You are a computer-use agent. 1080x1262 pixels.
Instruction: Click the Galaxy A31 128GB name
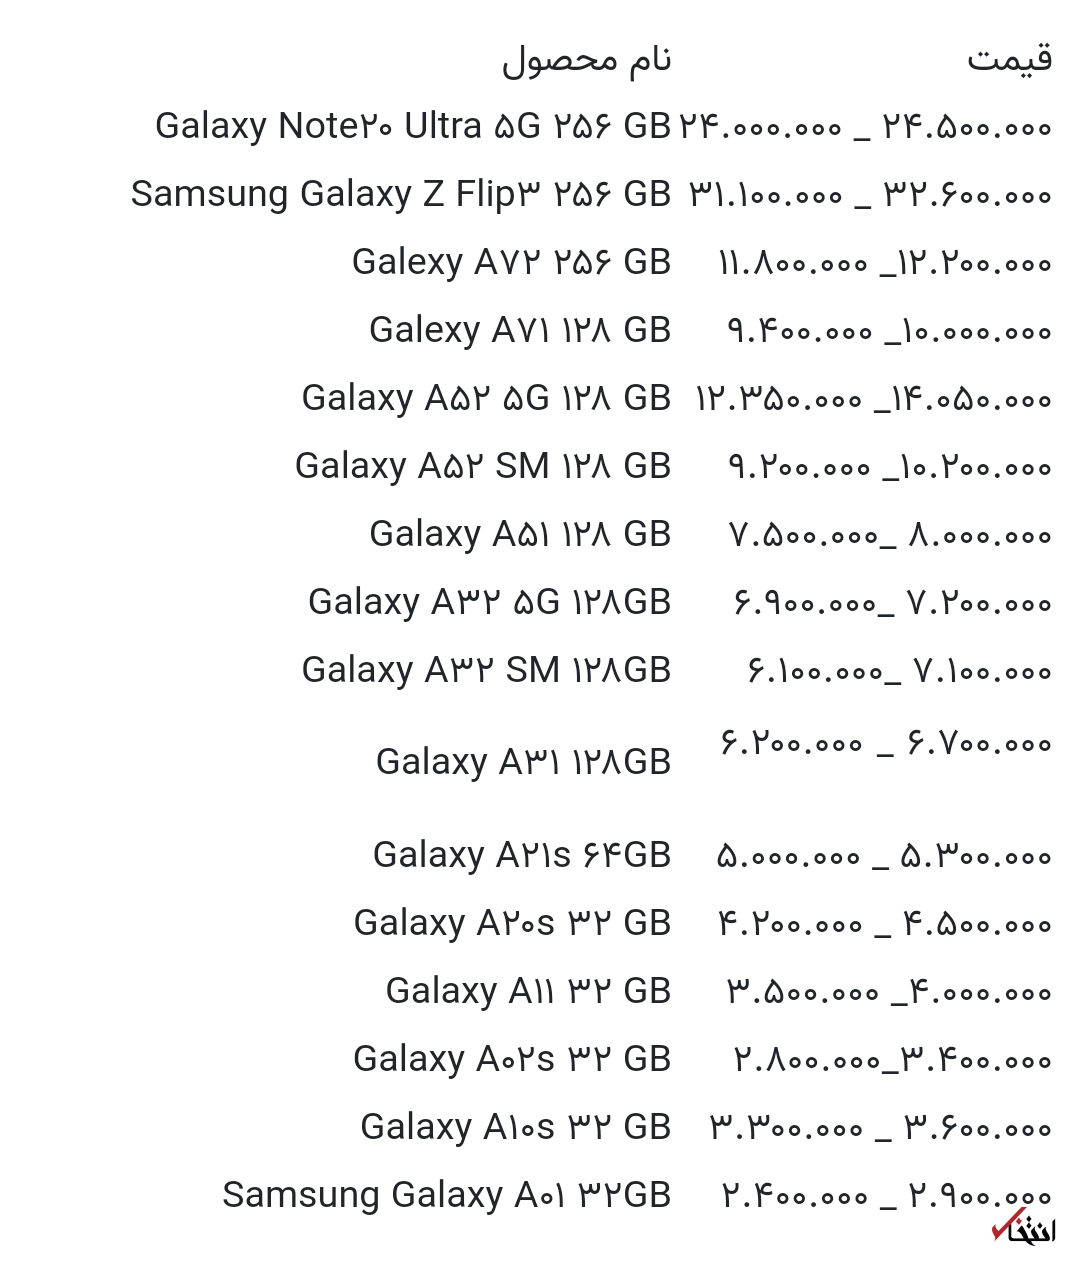point(523,762)
